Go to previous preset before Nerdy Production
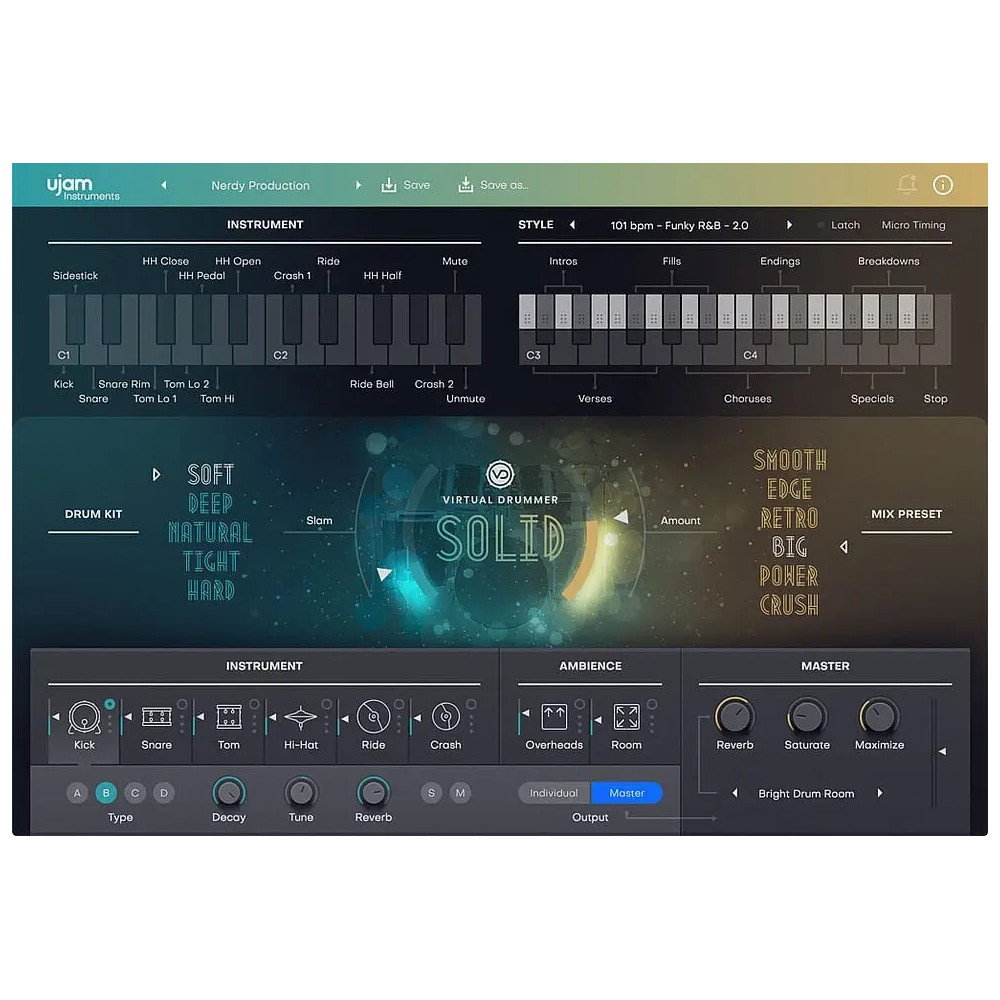1000x1000 pixels. 163,185
